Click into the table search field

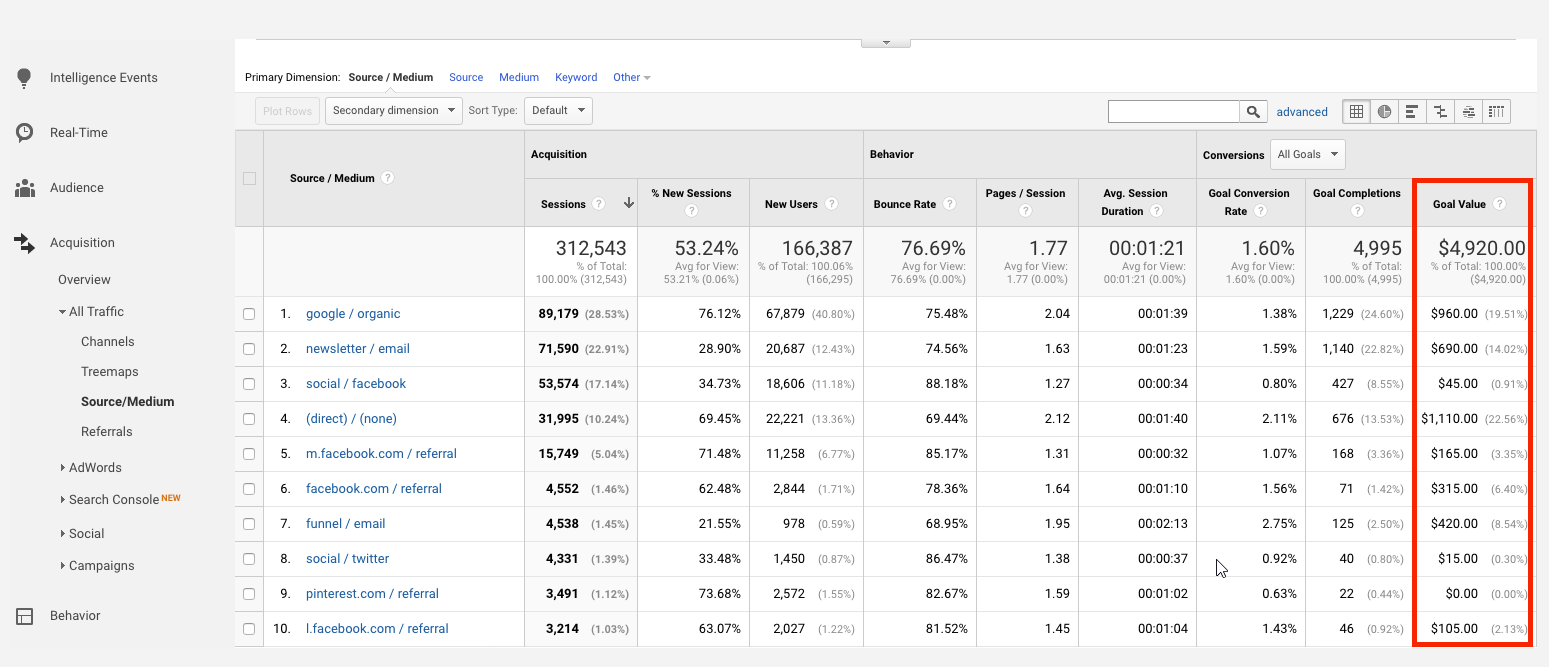[1173, 112]
